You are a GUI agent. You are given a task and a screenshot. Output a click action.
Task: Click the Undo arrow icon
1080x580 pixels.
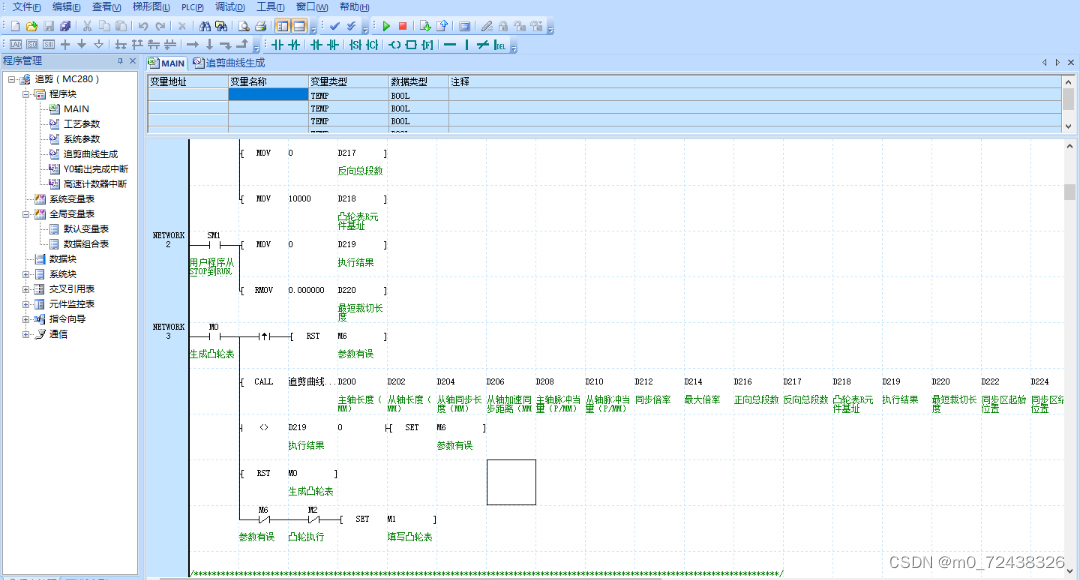[143, 26]
